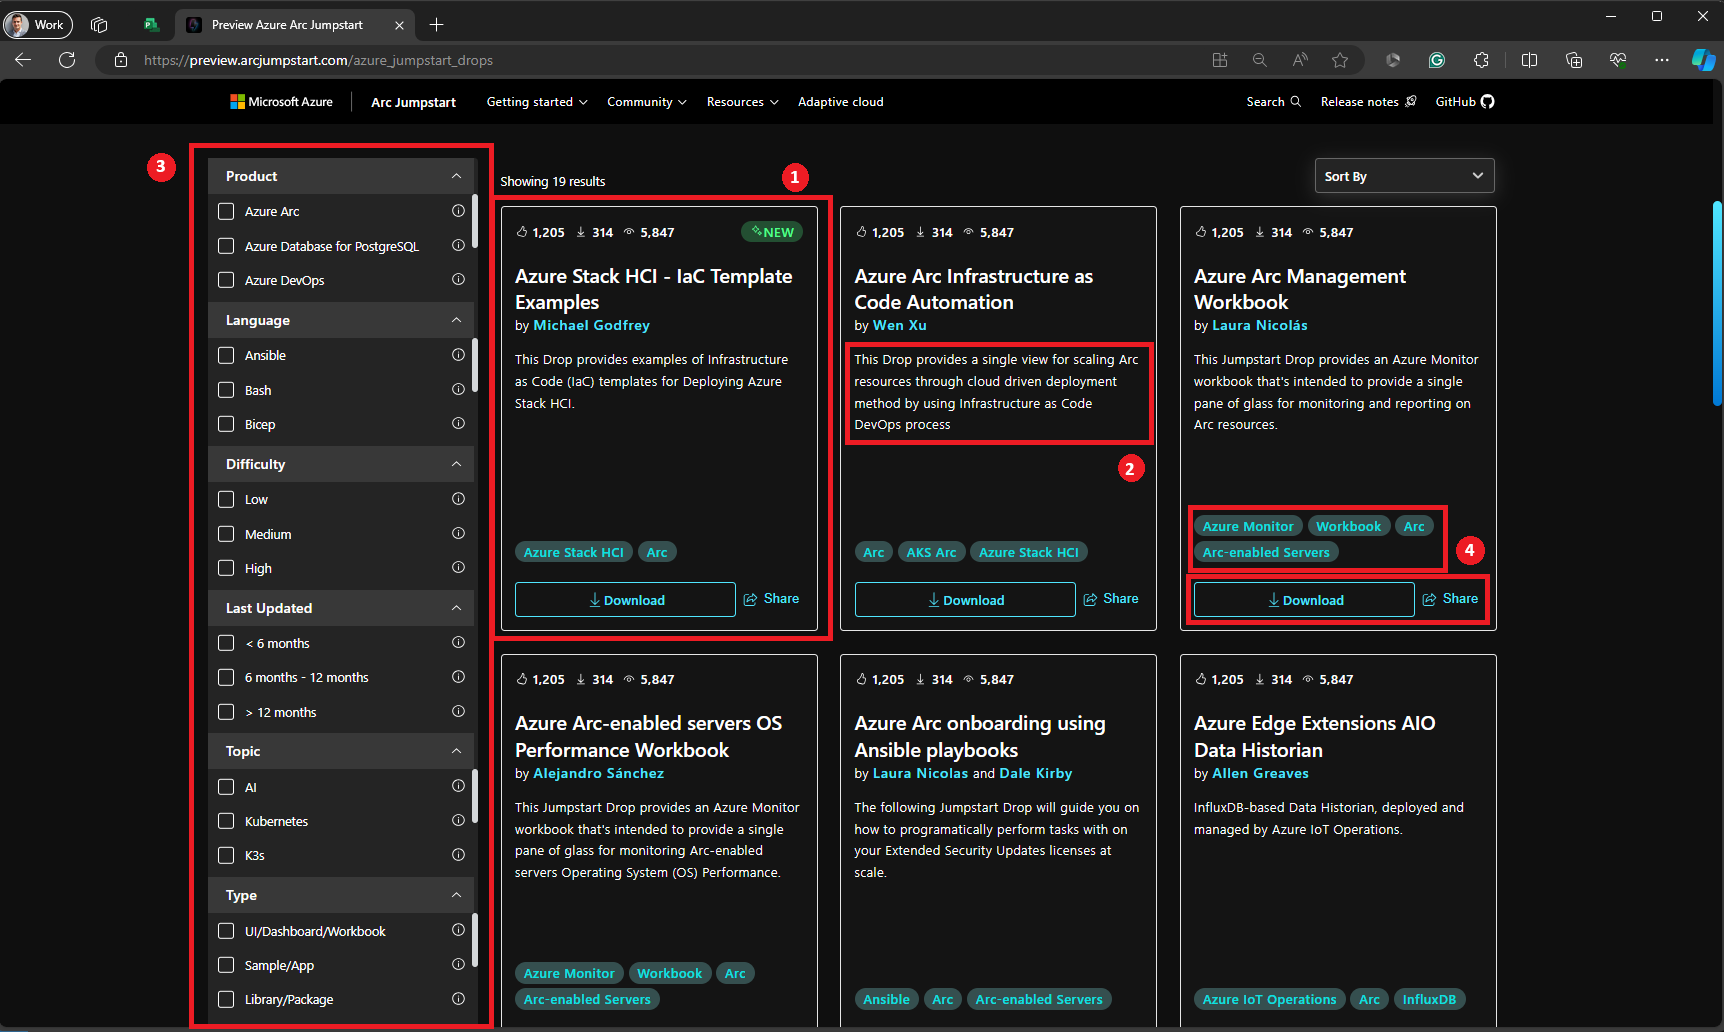The width and height of the screenshot is (1724, 1032).
Task: Open author link Laura Nicolás
Action: tap(1259, 325)
